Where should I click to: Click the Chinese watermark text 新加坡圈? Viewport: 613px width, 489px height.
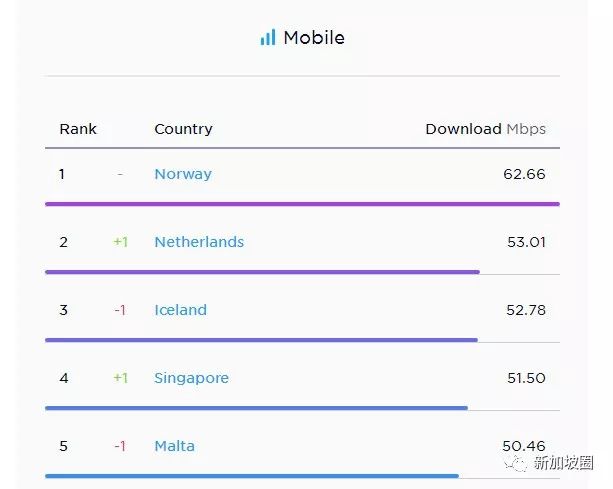(x=564, y=462)
